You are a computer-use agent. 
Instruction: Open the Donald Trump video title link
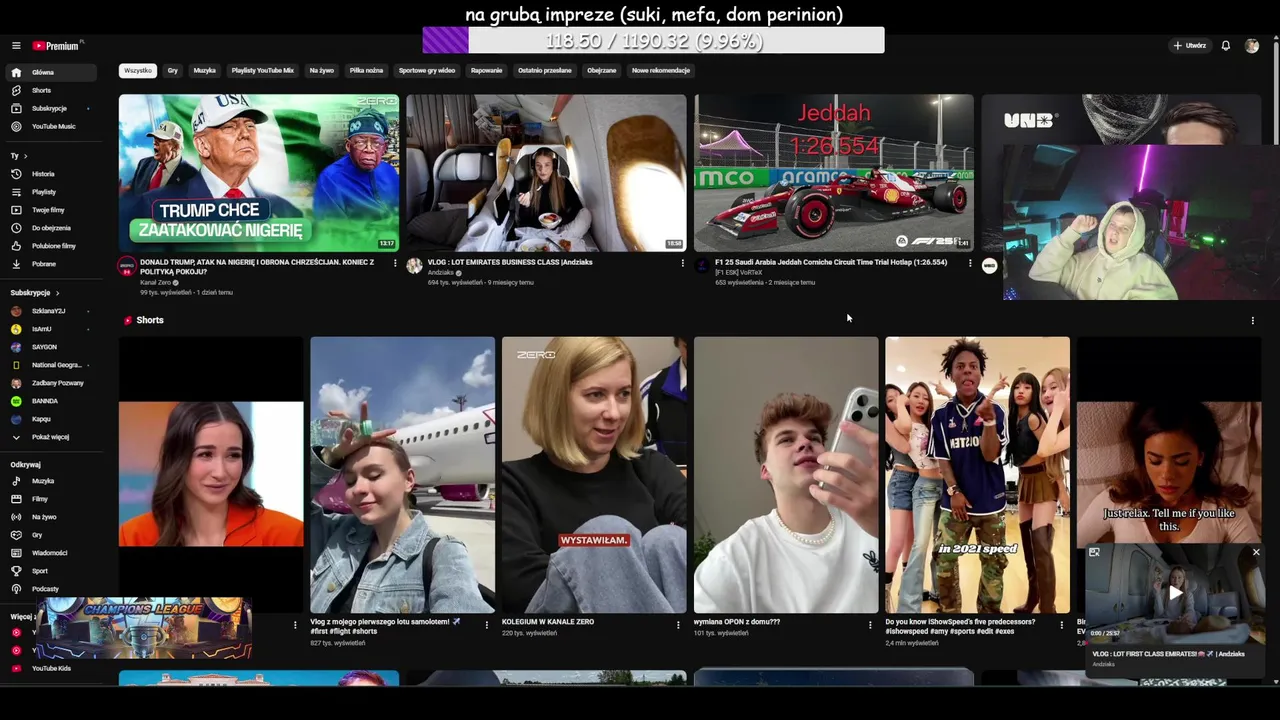(x=257, y=267)
